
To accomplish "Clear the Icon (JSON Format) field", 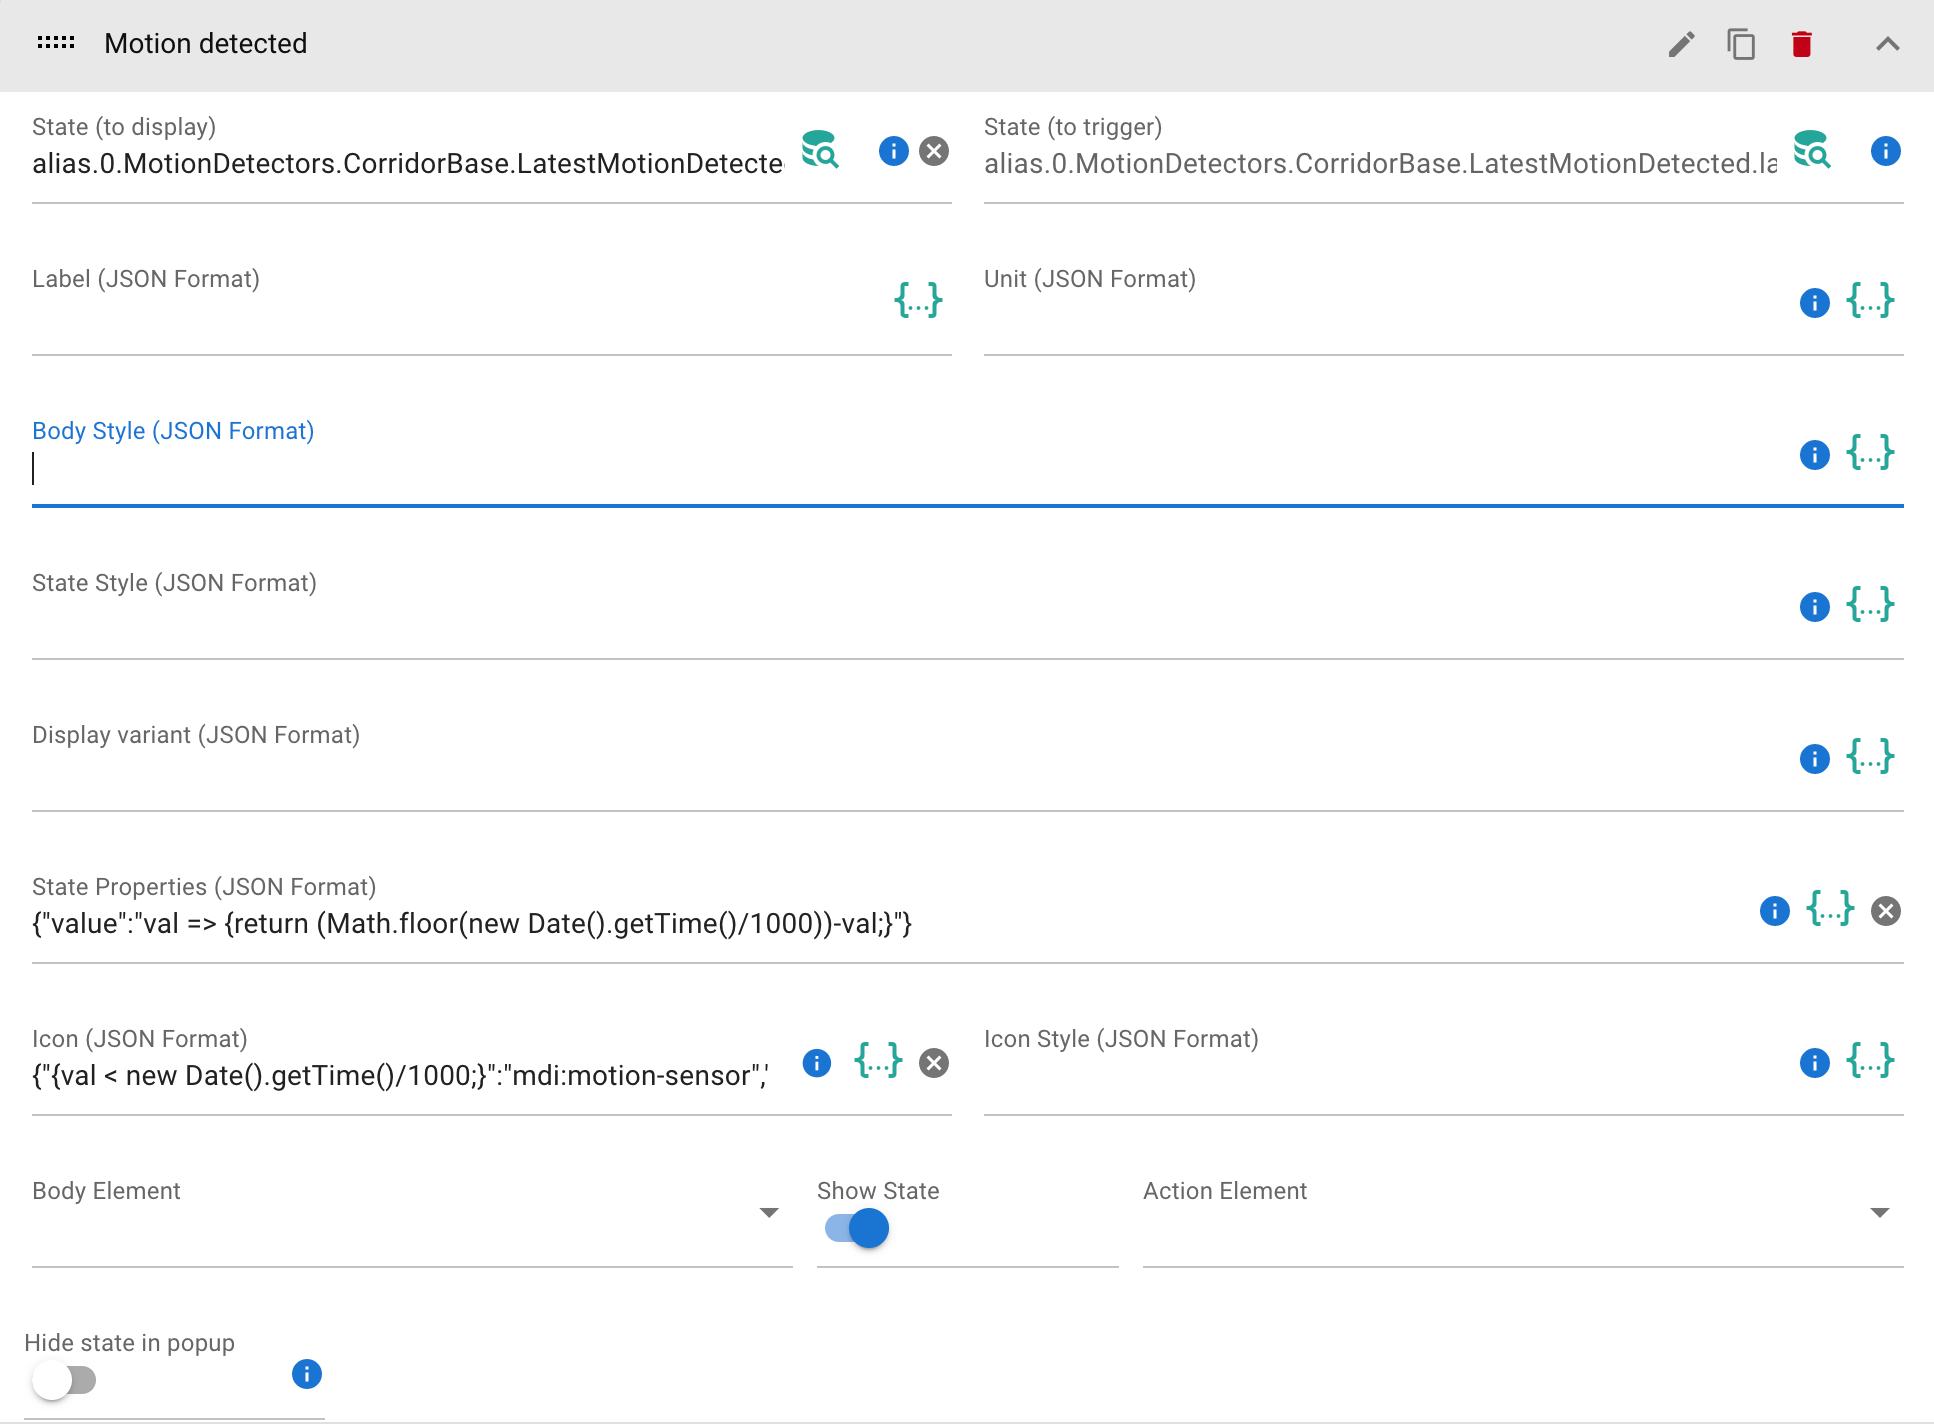I will [x=934, y=1063].
